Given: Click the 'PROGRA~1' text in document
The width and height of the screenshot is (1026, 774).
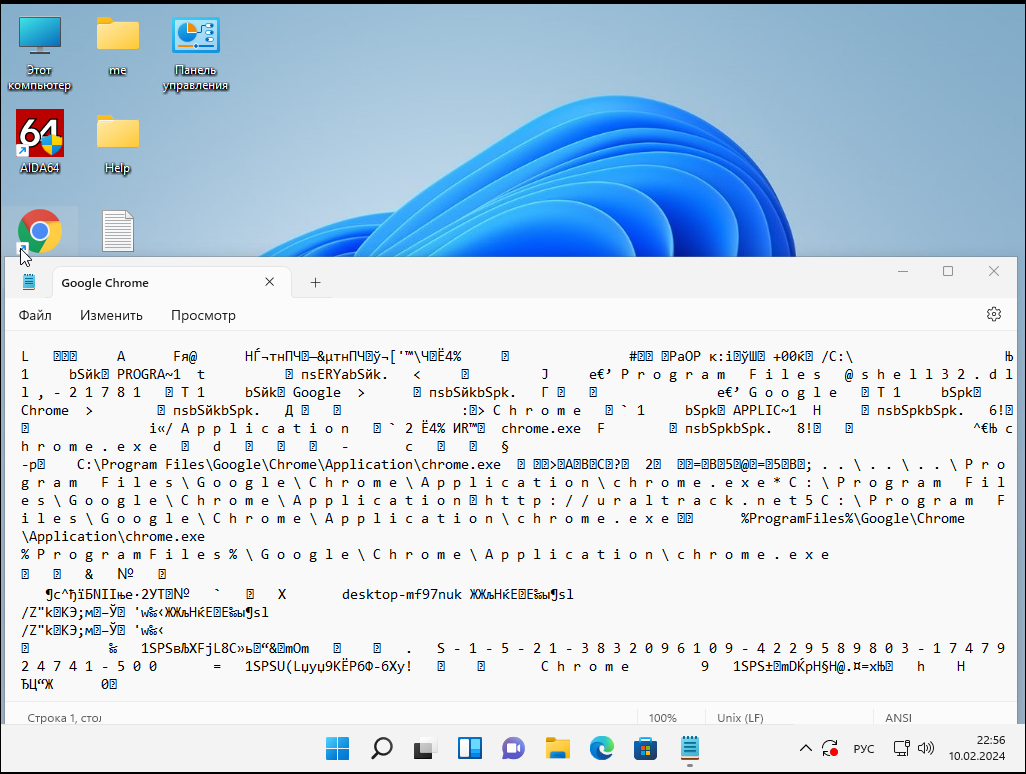Looking at the screenshot, I should (x=149, y=374).
